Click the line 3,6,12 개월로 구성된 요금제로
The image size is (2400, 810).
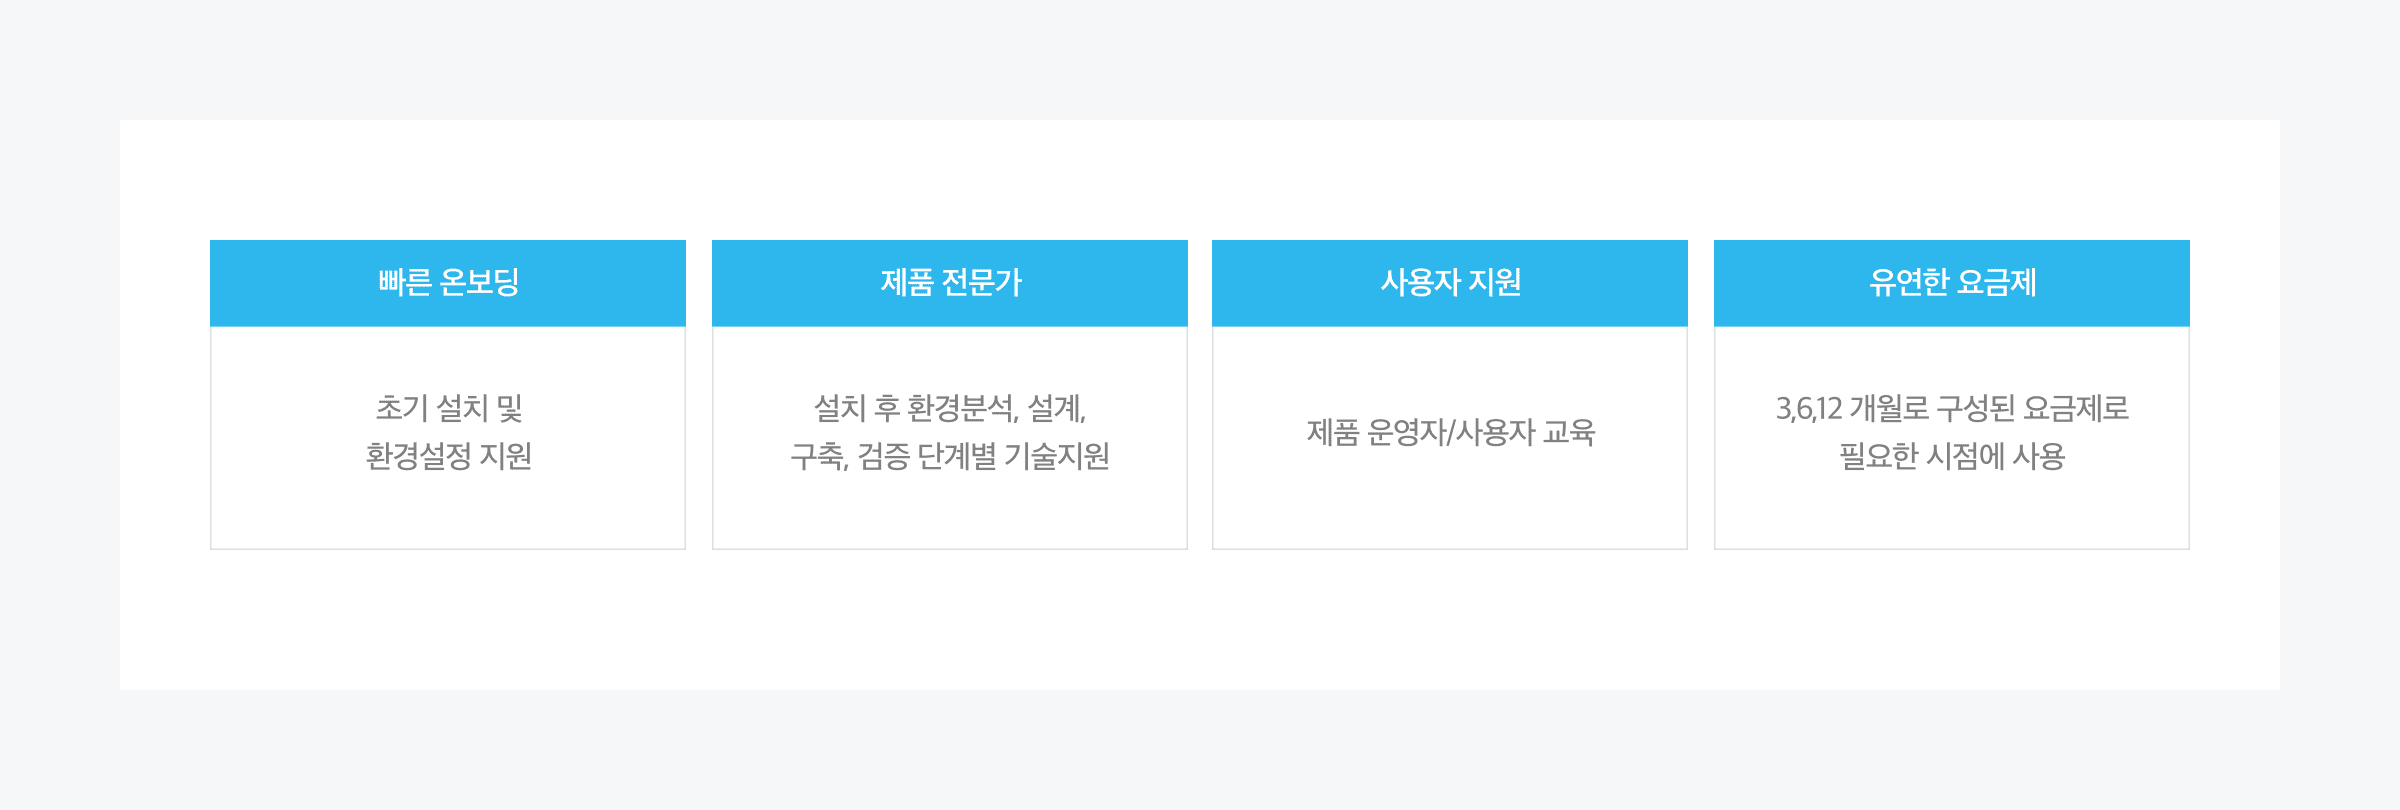pos(1952,408)
